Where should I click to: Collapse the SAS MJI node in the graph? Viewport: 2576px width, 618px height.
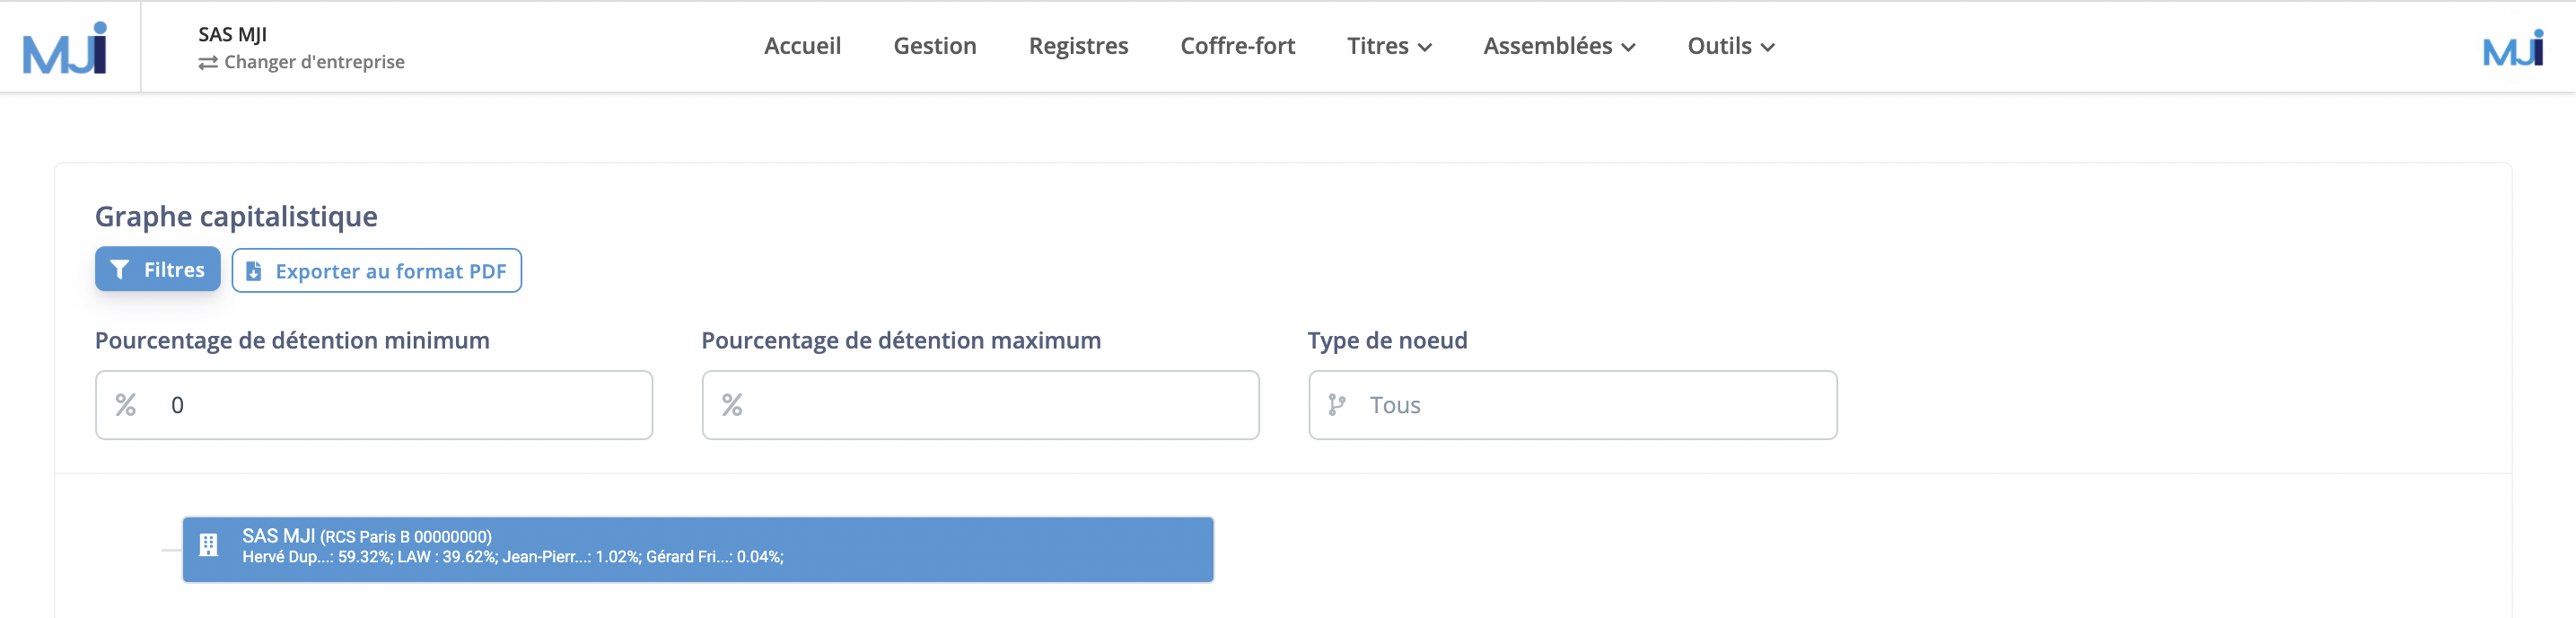[170, 547]
